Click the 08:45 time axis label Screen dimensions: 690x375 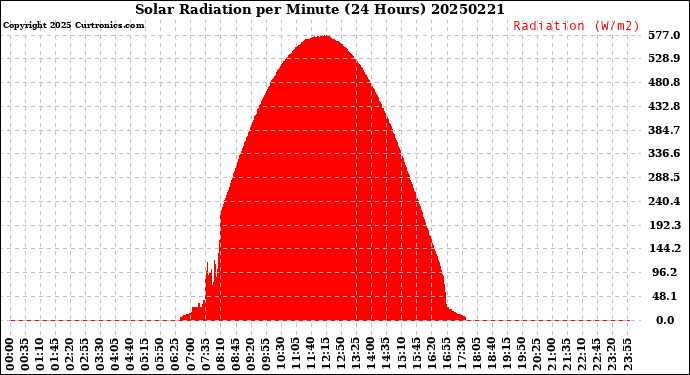[235, 355]
